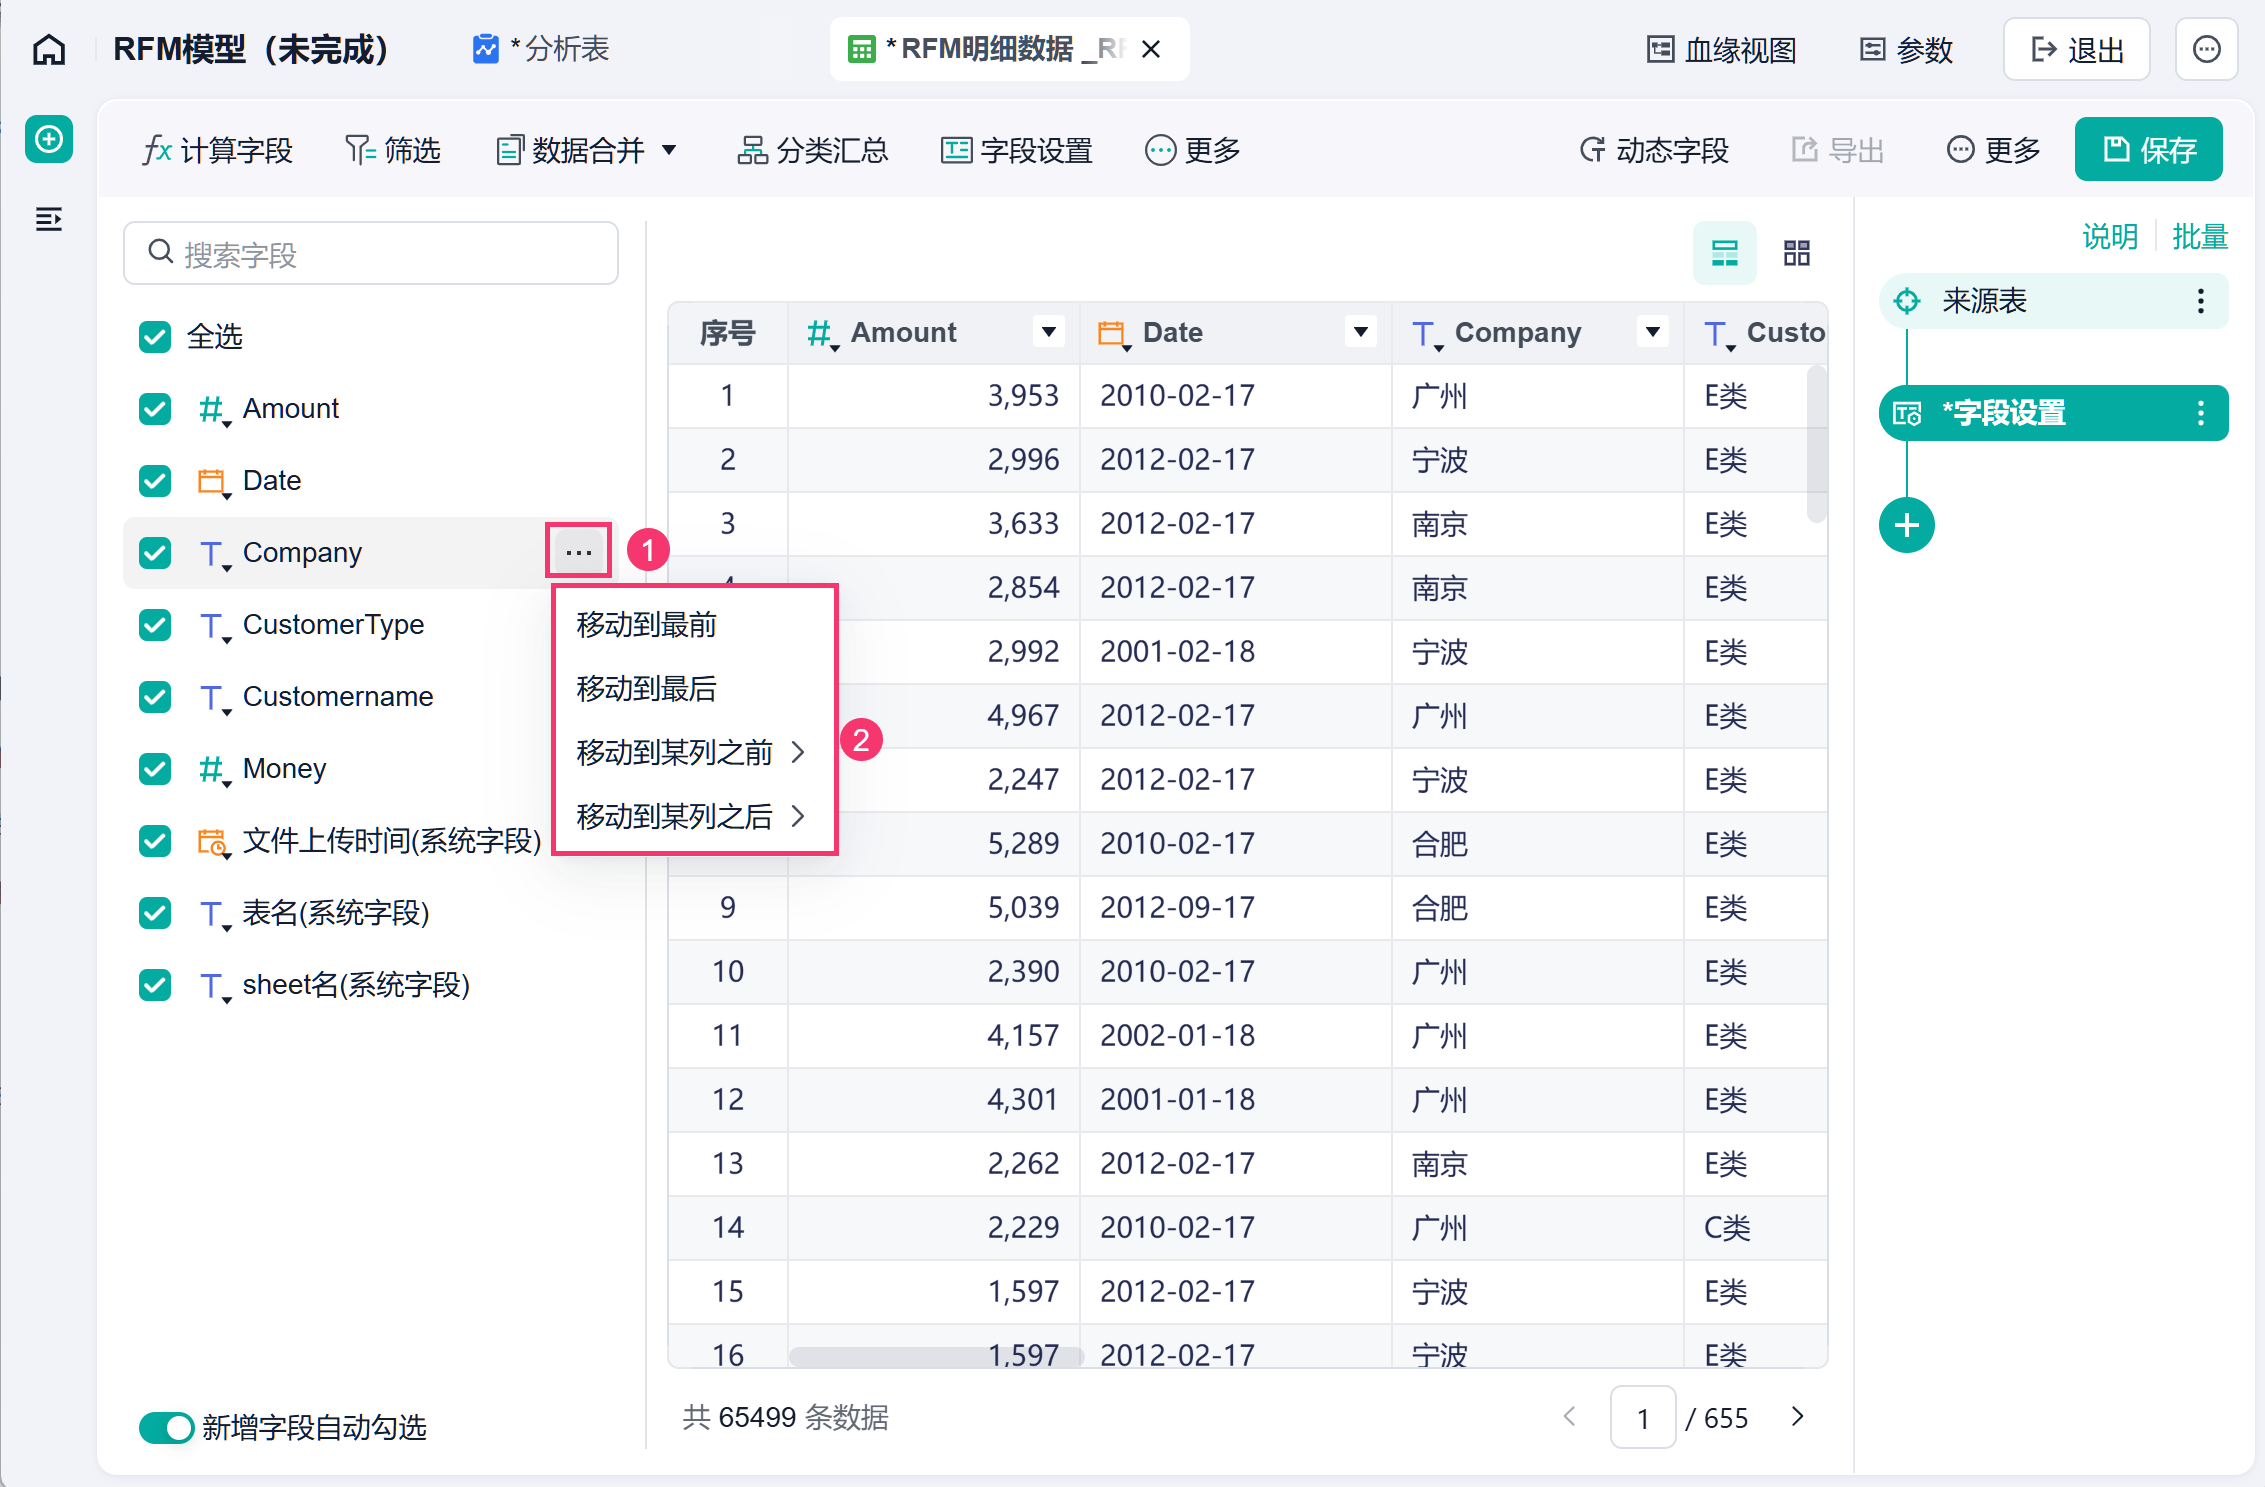Turn off 新增字段自动勾选 toggle
Image resolution: width=2265 pixels, height=1487 pixels.
(x=166, y=1427)
